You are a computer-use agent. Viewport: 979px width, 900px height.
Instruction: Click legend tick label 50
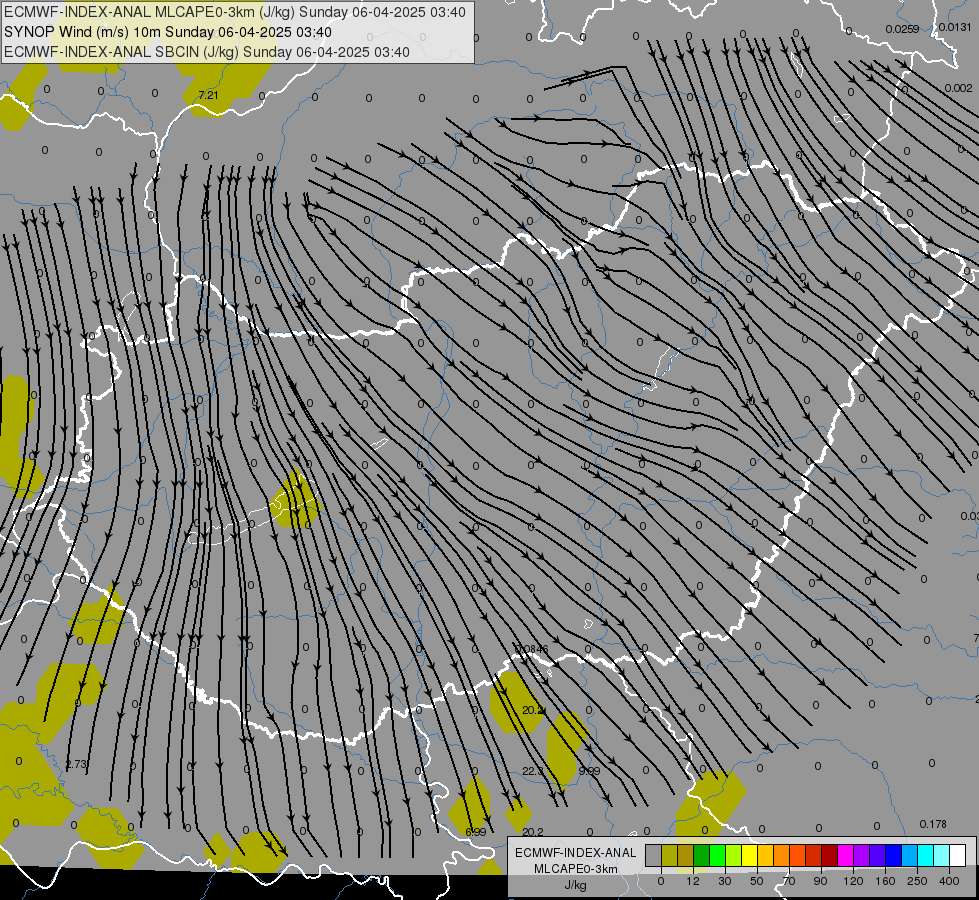click(757, 881)
